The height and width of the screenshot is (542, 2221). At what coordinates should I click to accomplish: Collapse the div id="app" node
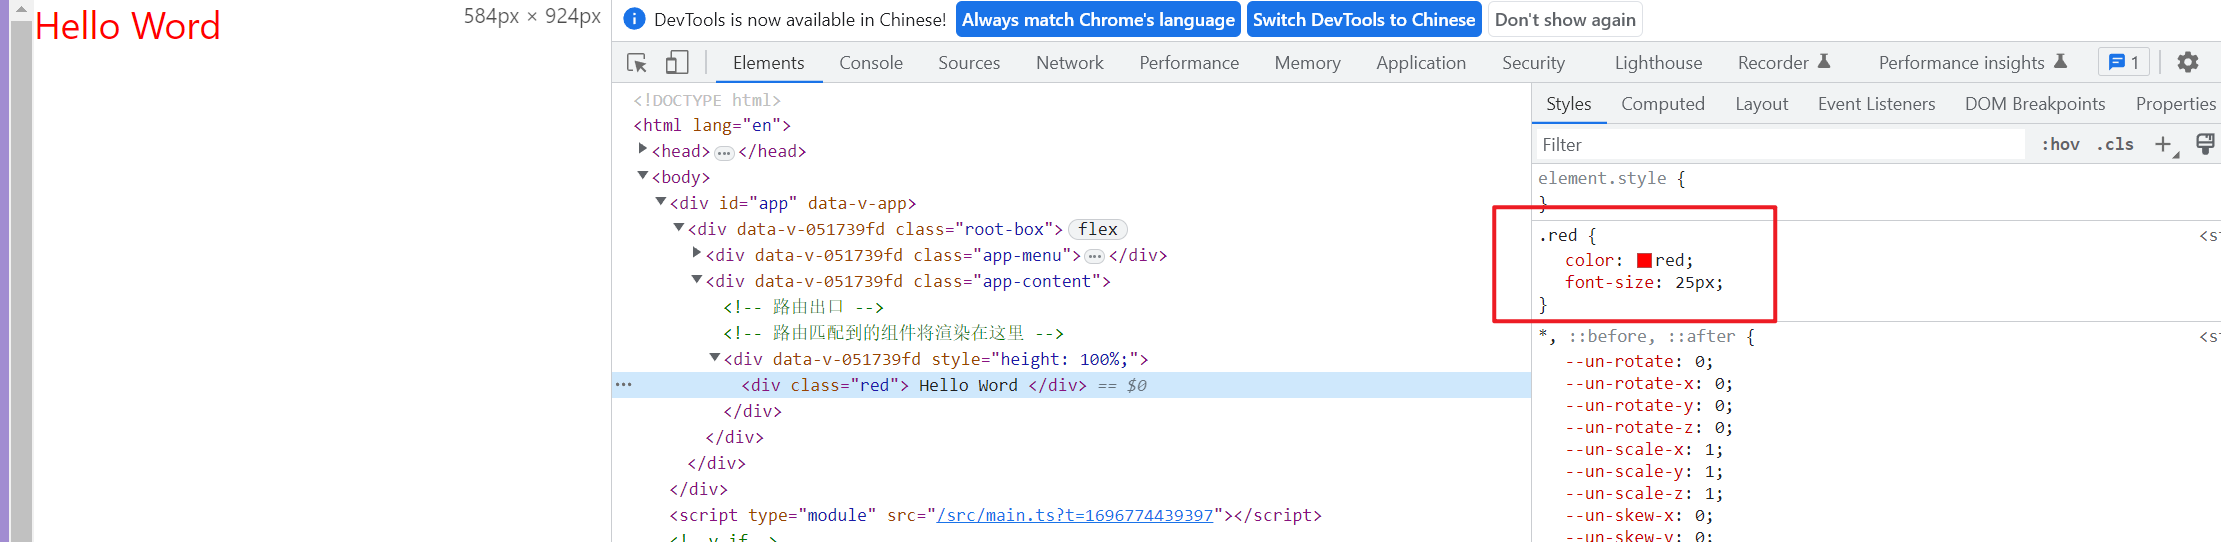tap(661, 201)
